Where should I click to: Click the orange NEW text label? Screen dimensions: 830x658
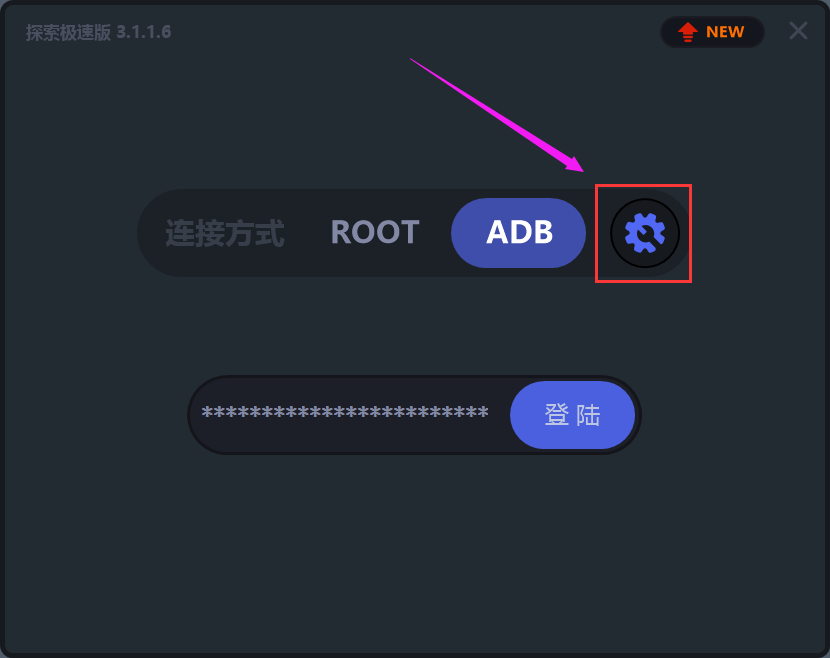point(725,32)
